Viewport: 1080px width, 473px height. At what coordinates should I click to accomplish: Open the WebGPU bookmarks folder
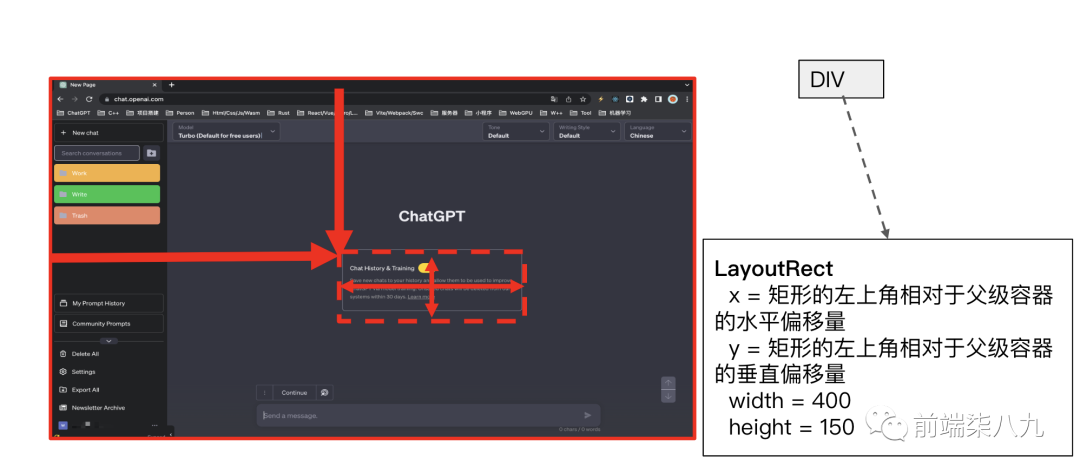tap(516, 112)
